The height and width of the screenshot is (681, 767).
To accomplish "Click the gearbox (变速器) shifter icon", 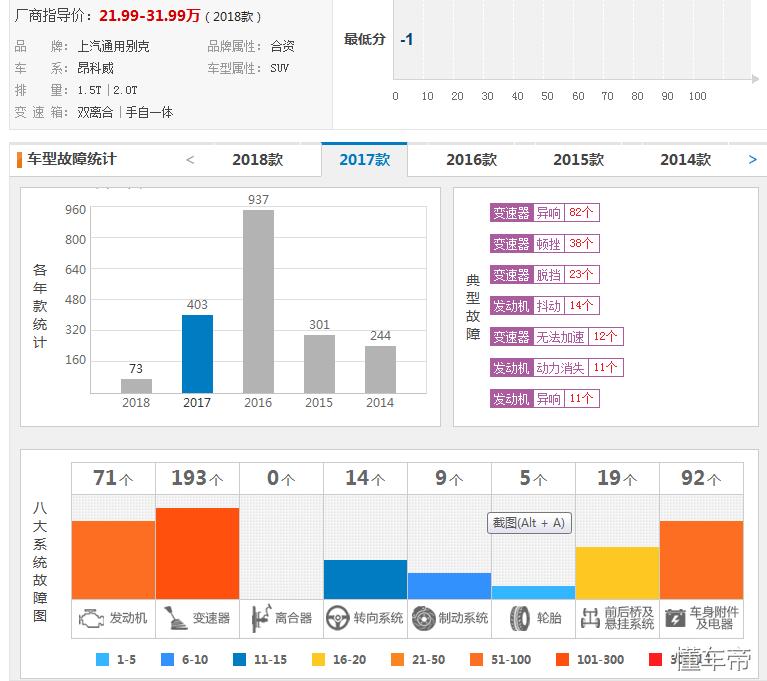I will click(175, 618).
